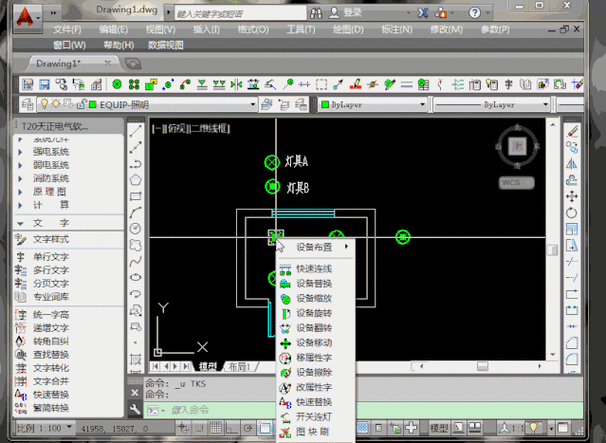The image size is (606, 443).
Task: Click the horizontal scrollbar thumb under canvas
Action: pyautogui.click(x=482, y=366)
